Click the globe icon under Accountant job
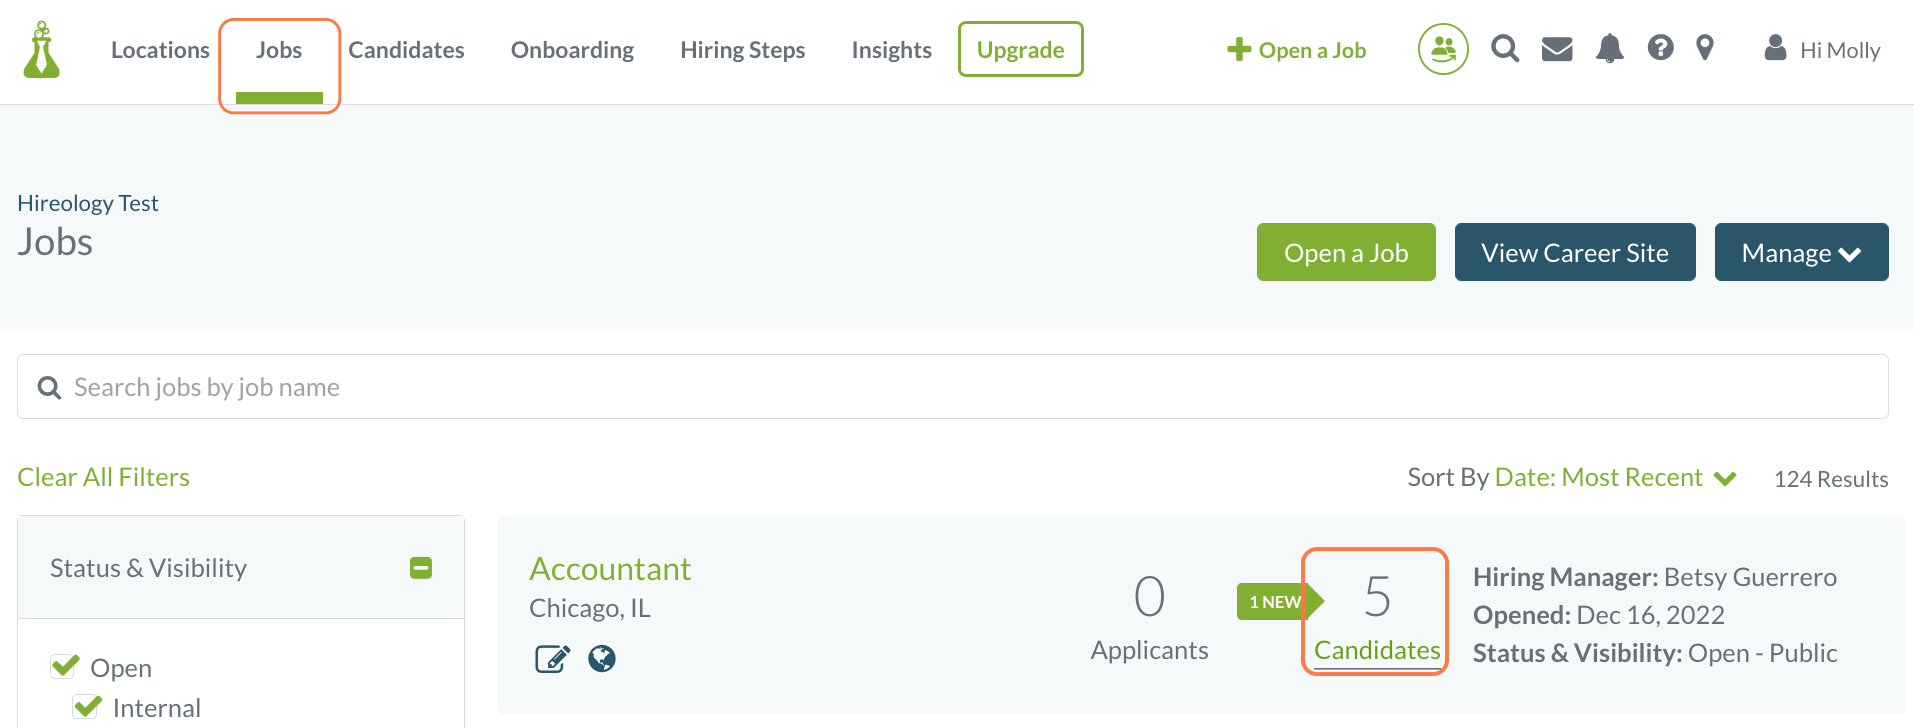 tap(602, 658)
